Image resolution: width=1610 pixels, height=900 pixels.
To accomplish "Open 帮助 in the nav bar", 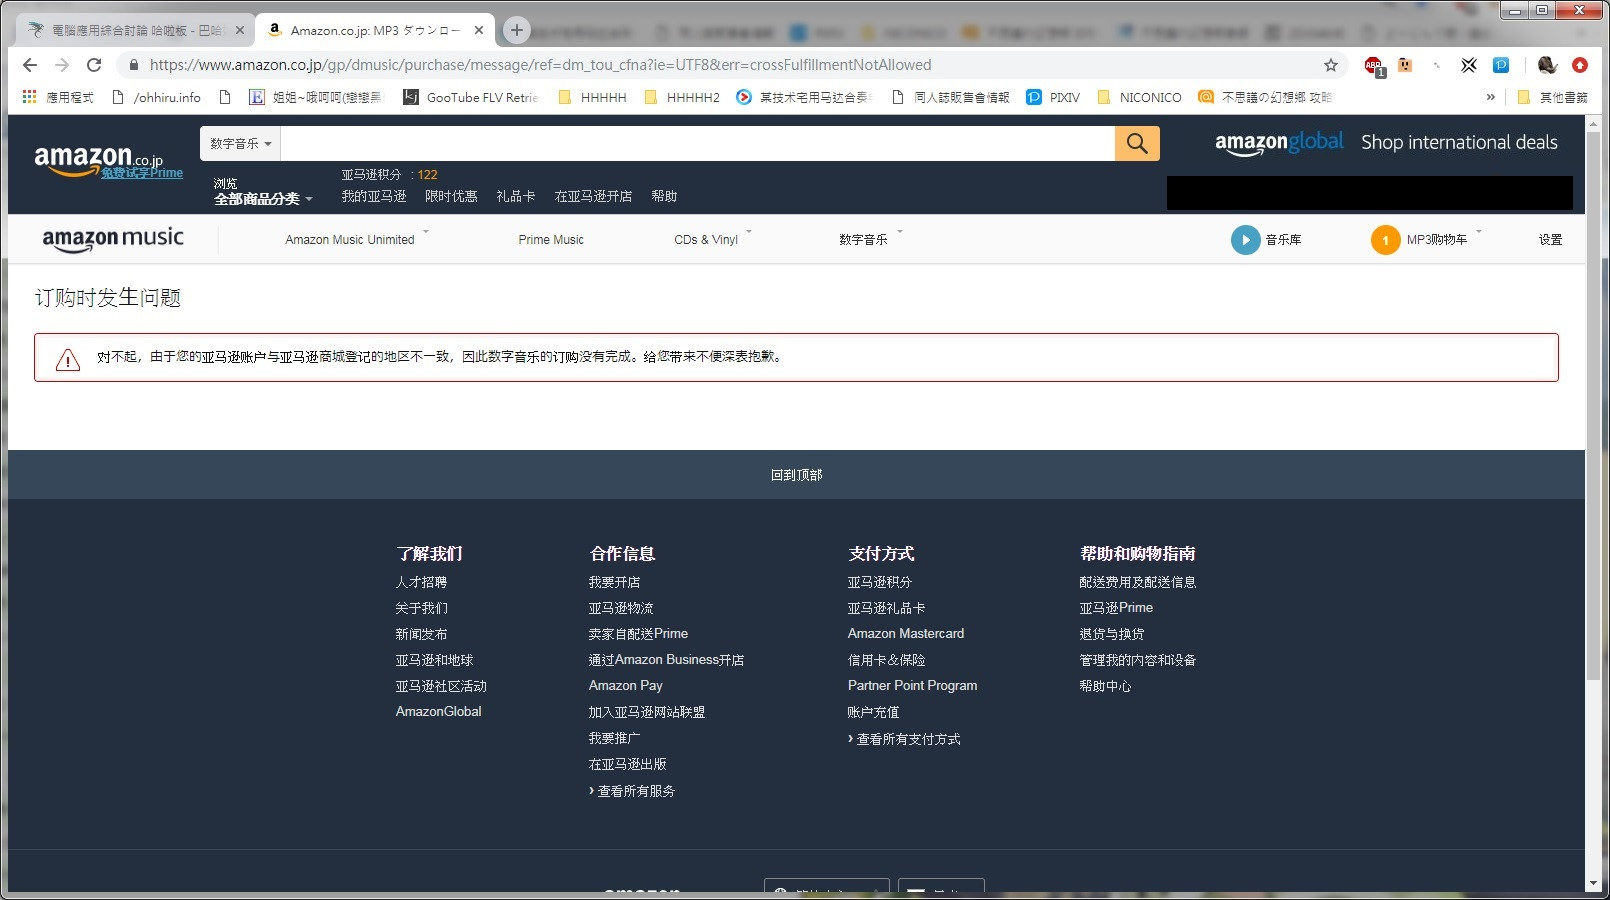I will pyautogui.click(x=664, y=196).
